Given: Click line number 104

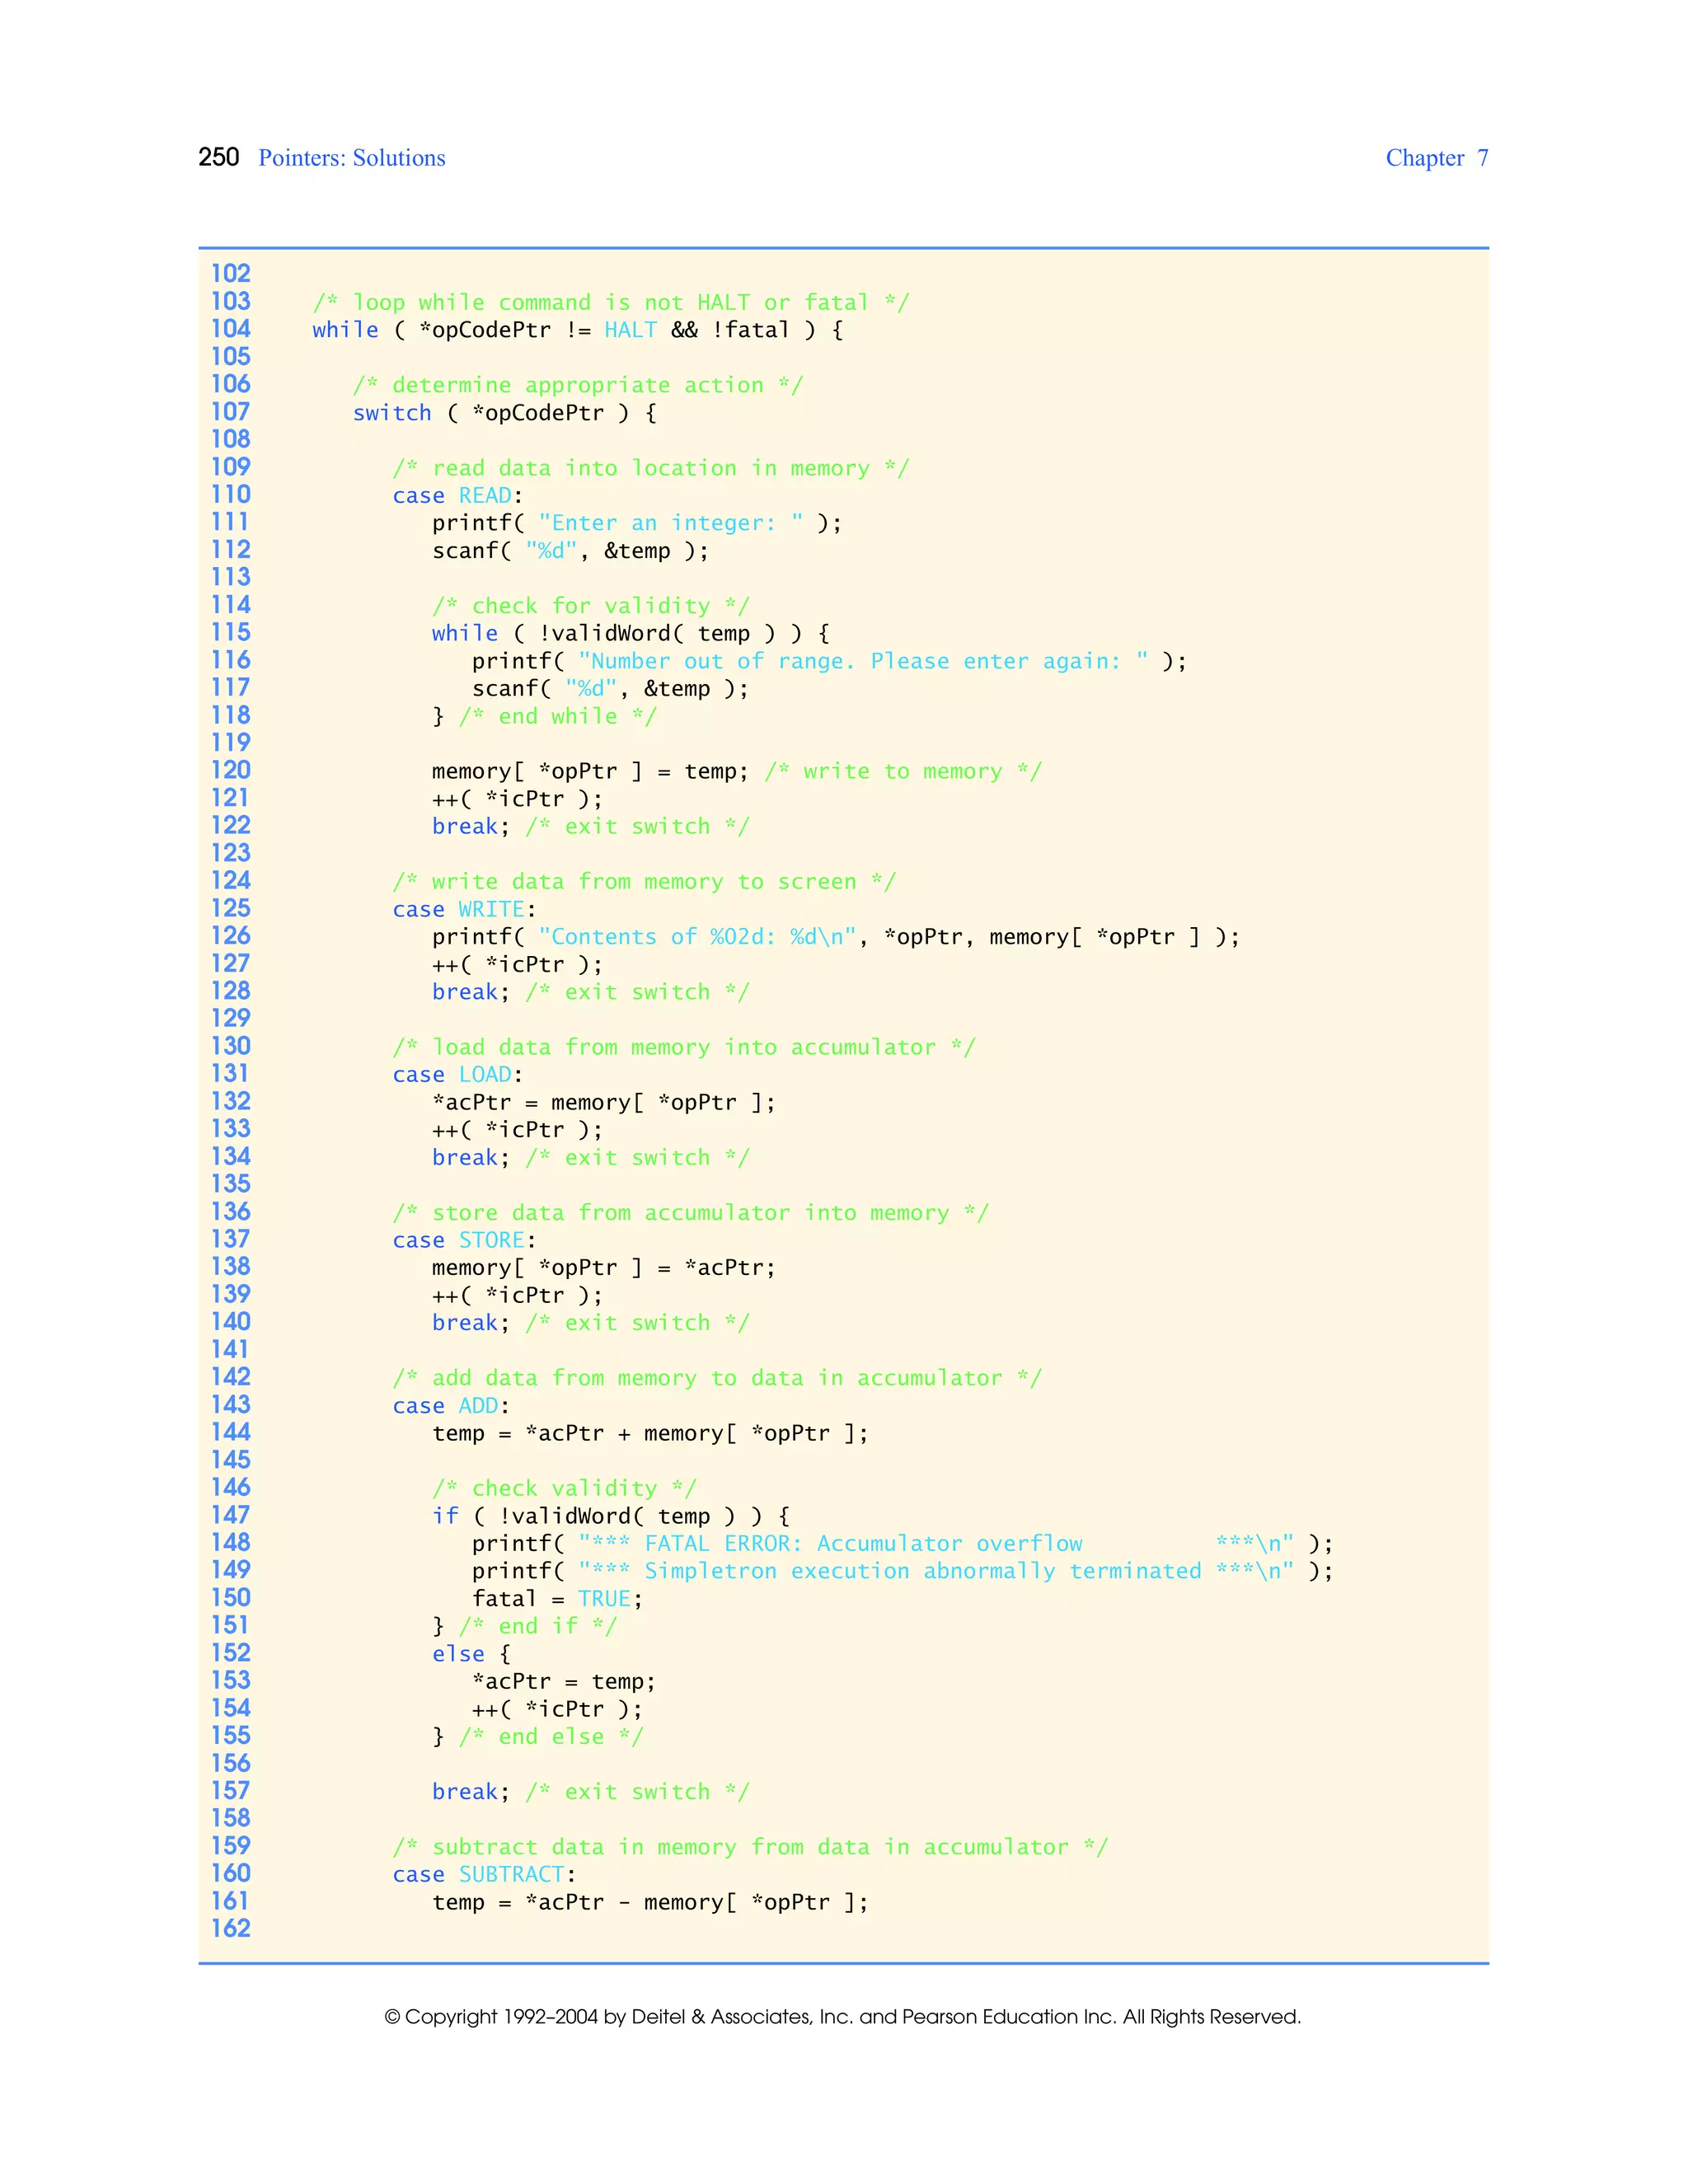Looking at the screenshot, I should click(230, 329).
